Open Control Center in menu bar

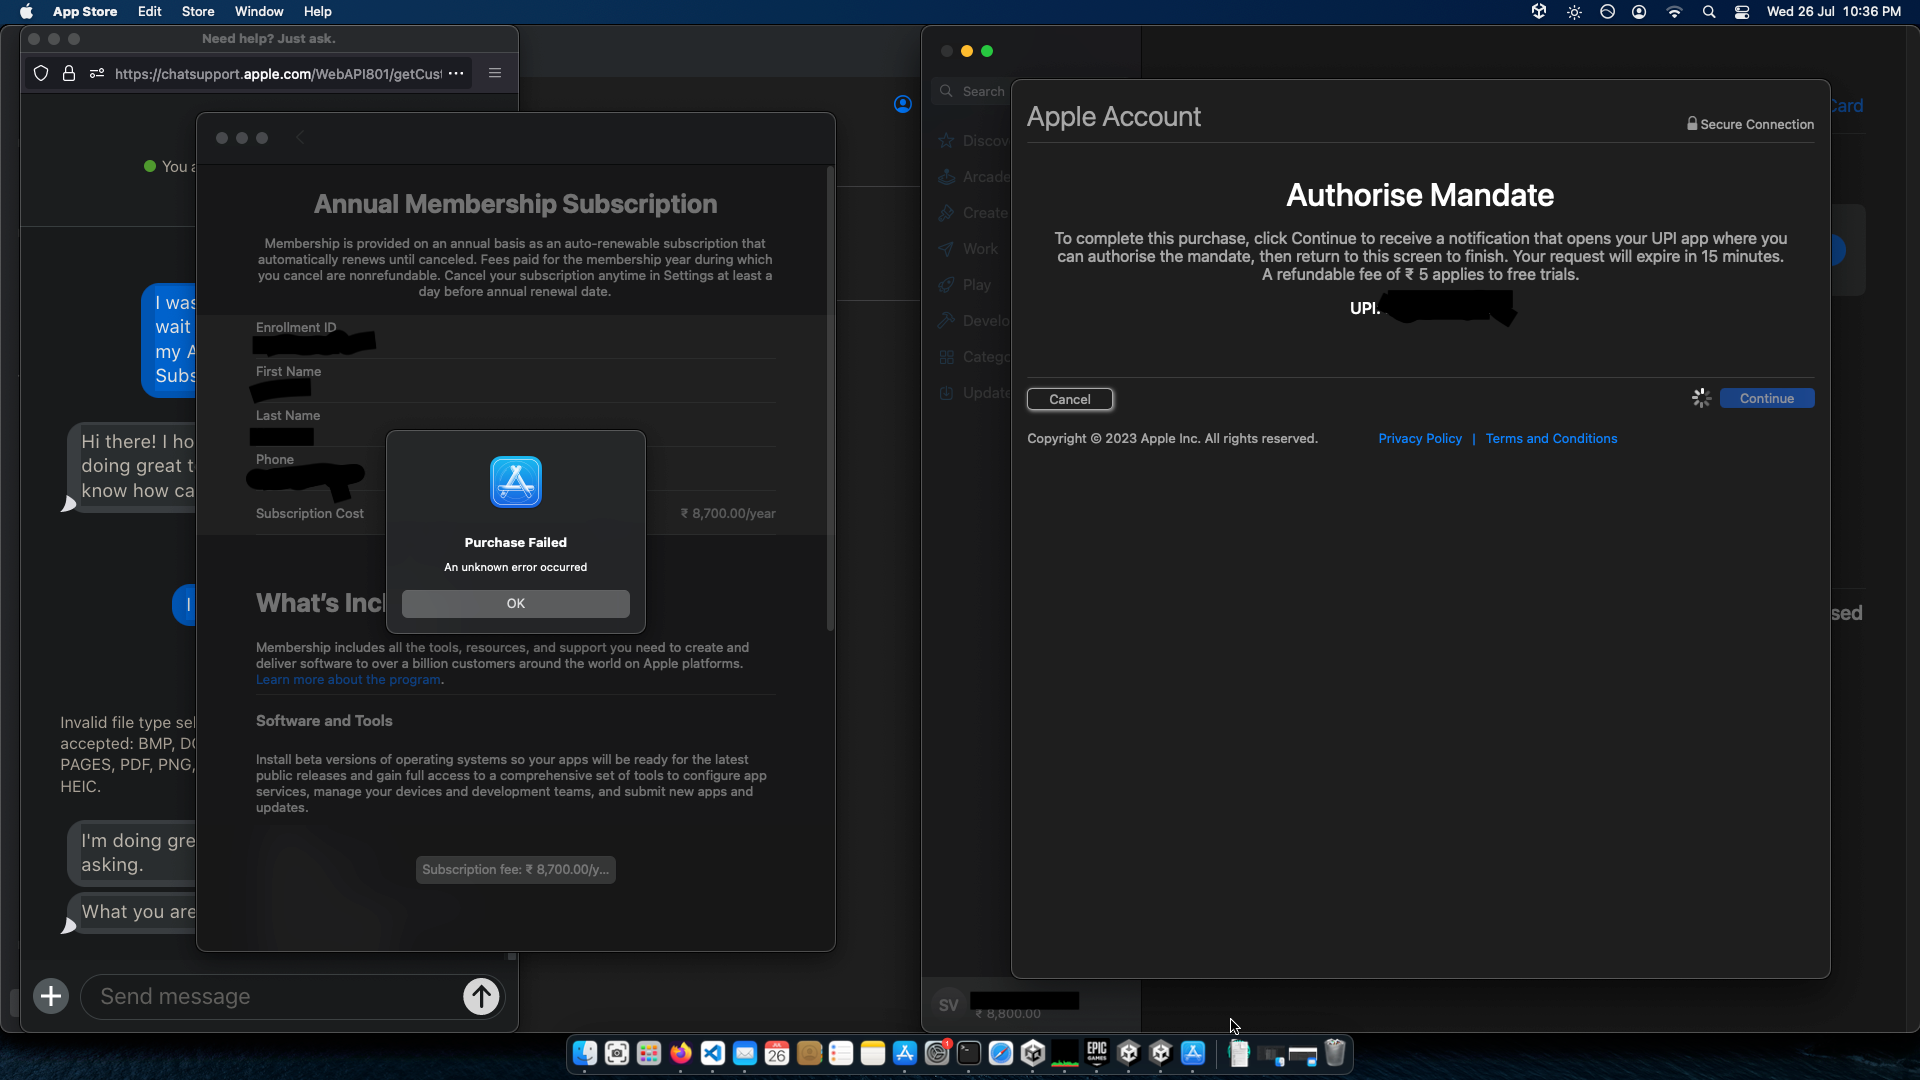[1742, 12]
